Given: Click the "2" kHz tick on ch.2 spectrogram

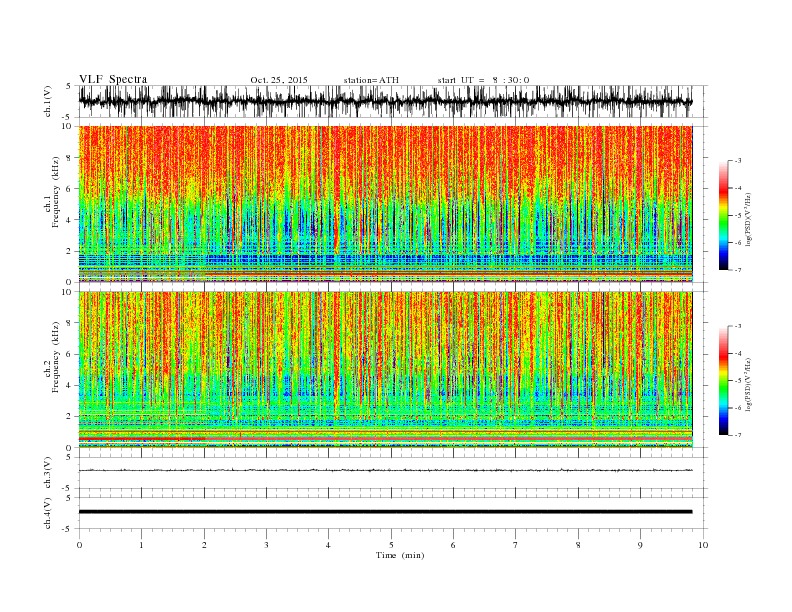Looking at the screenshot, I should coord(69,417).
